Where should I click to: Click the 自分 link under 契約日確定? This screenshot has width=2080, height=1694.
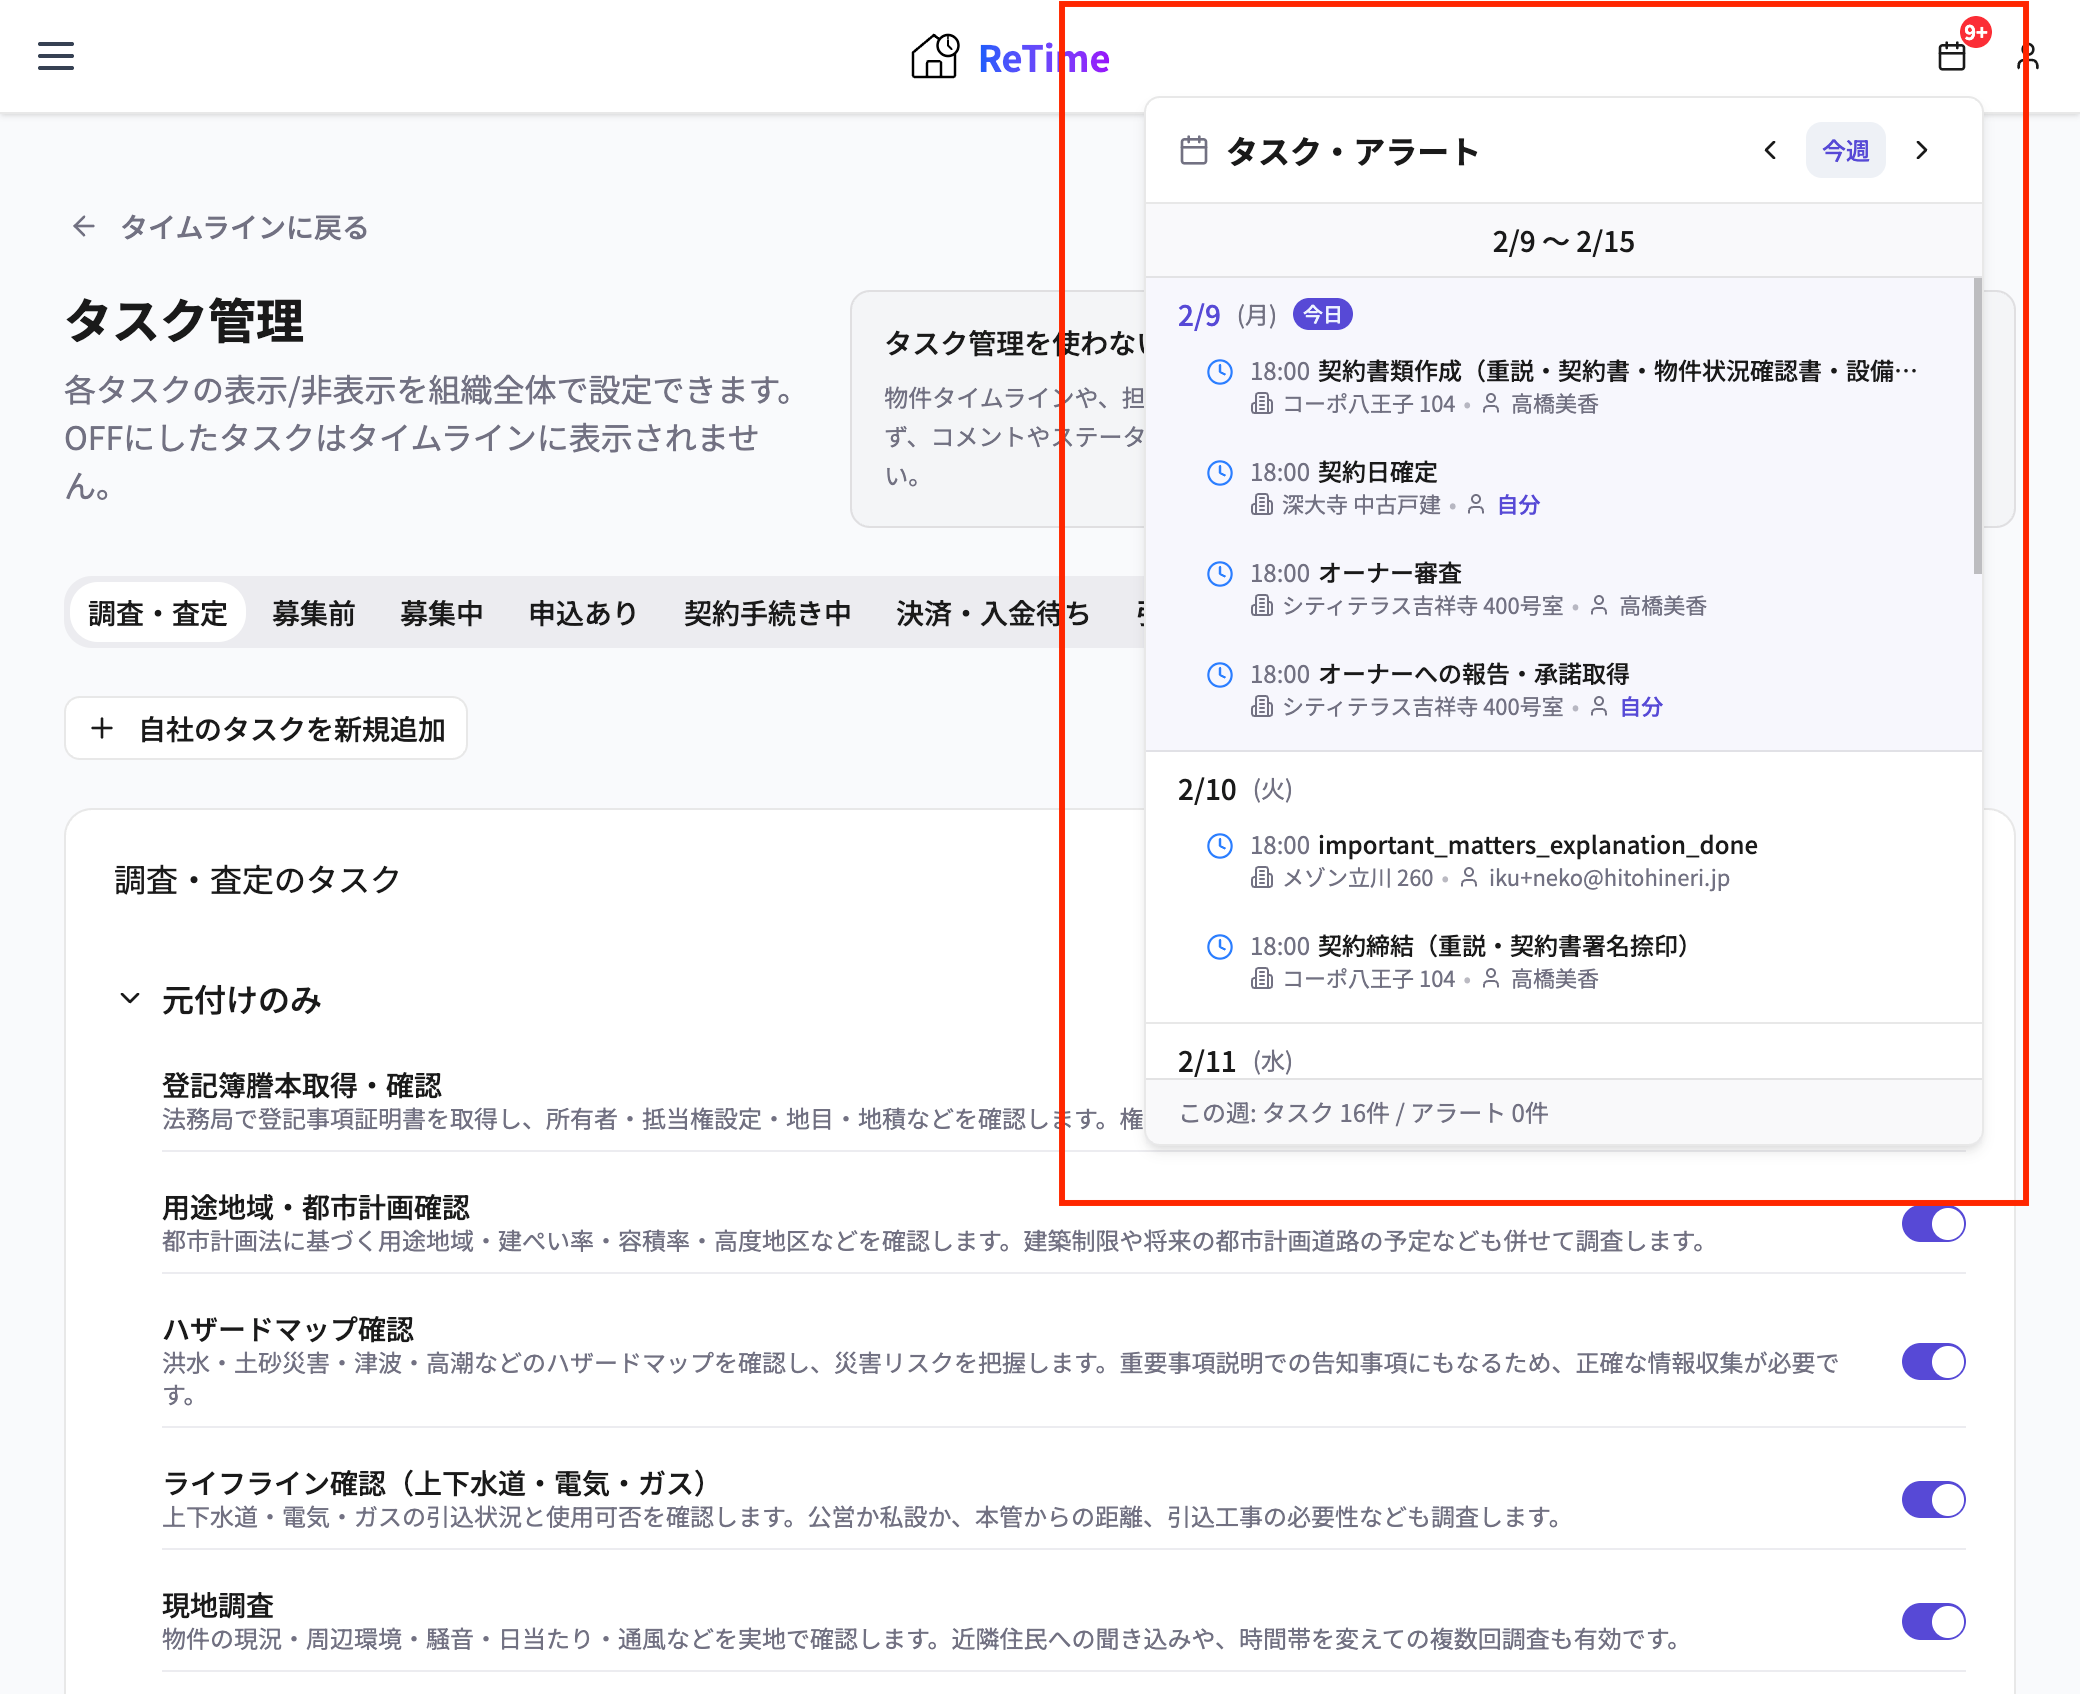tap(1517, 506)
